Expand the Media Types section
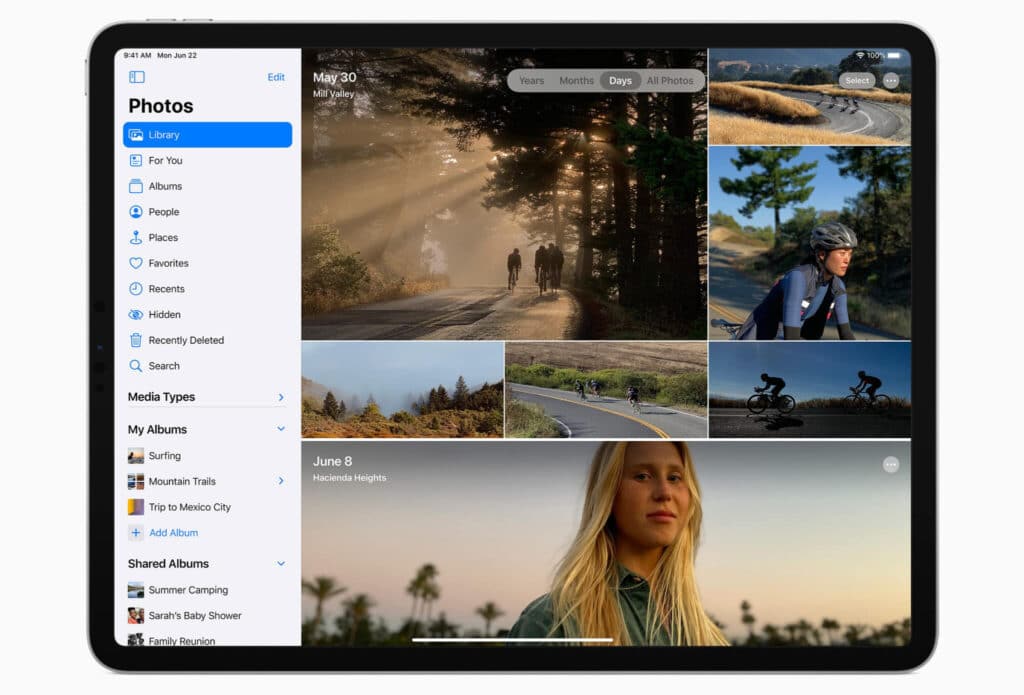1024x695 pixels. tap(281, 397)
